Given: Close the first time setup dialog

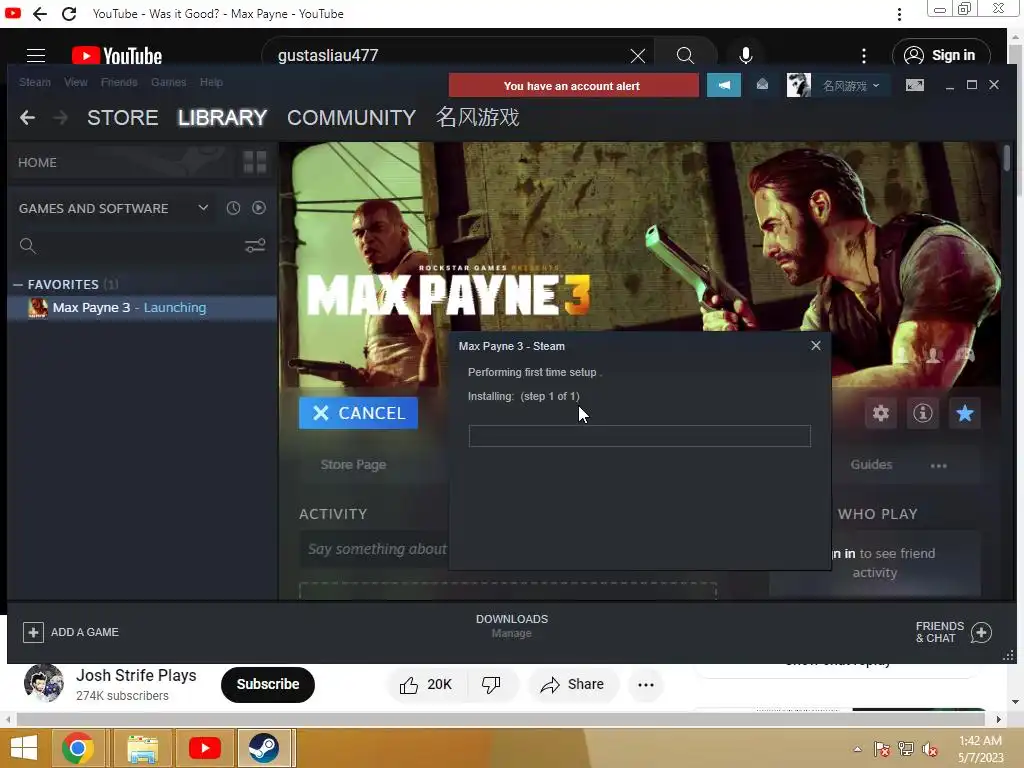Looking at the screenshot, I should pos(816,345).
